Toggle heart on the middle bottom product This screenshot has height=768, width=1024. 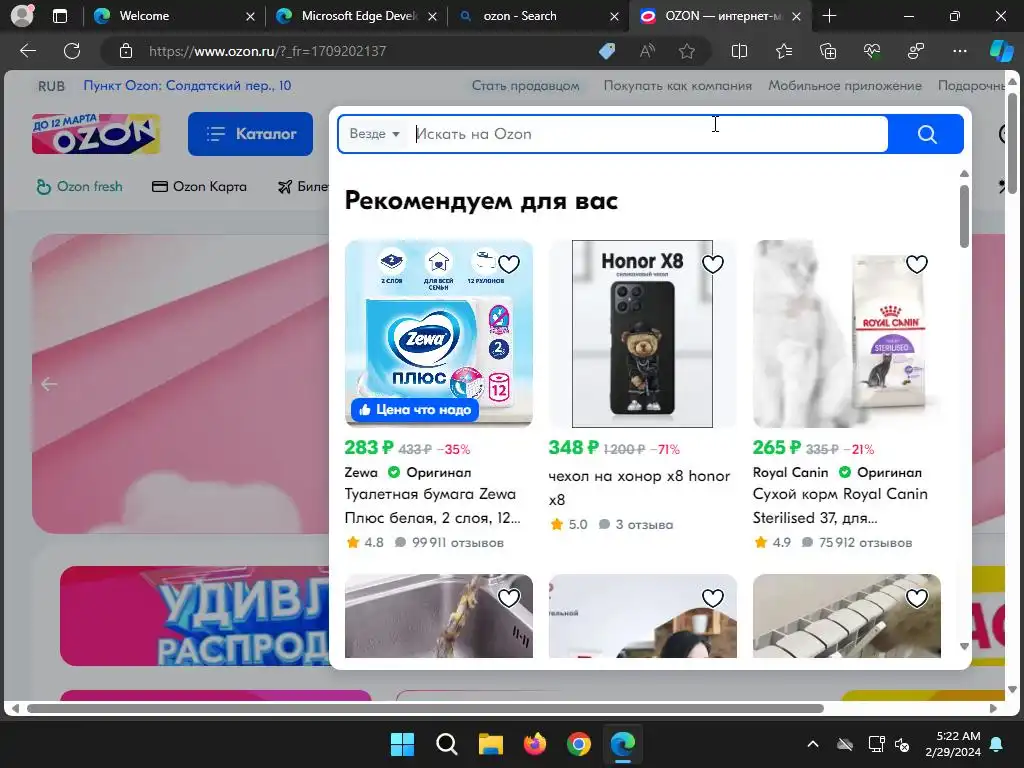click(712, 598)
